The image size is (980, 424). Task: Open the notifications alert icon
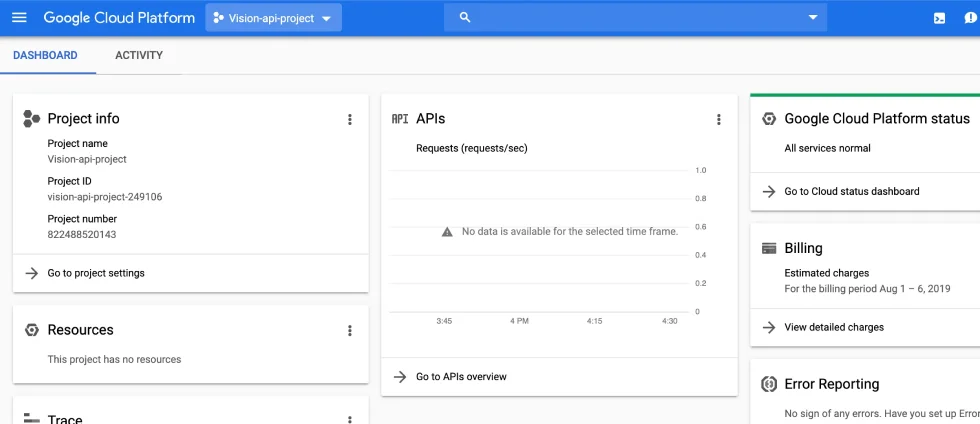point(971,18)
